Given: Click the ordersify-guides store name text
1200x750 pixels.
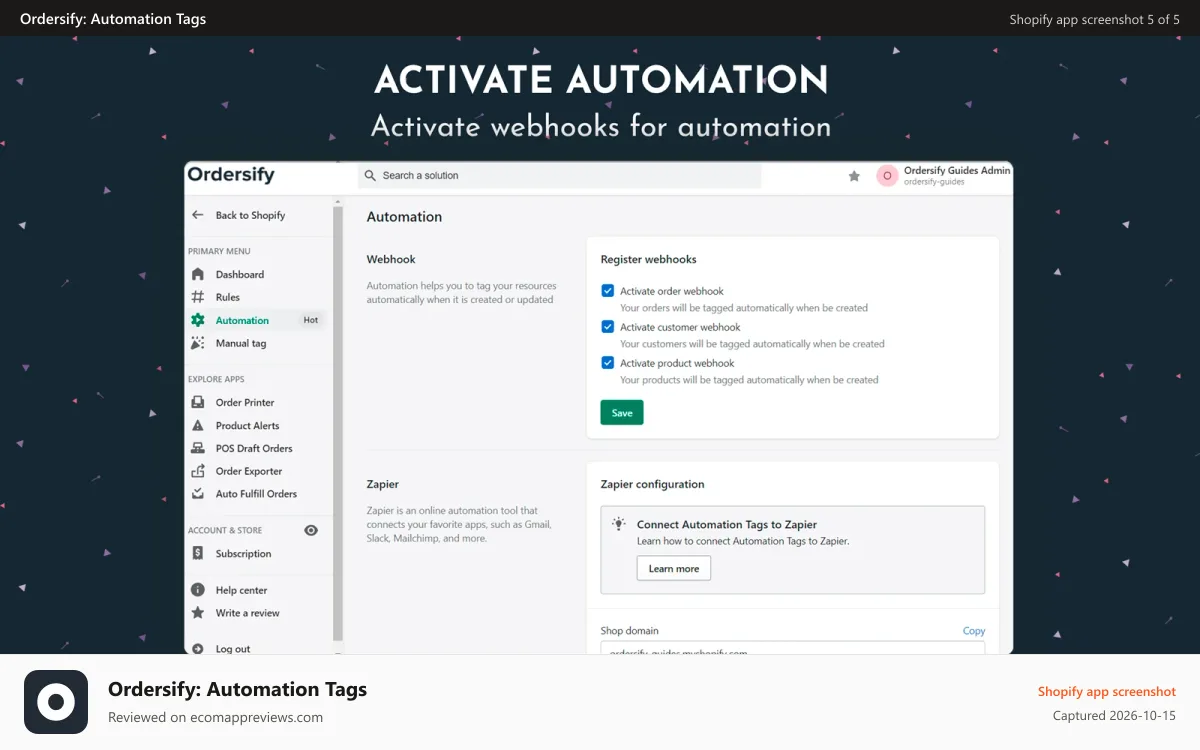Looking at the screenshot, I should (x=934, y=182).
